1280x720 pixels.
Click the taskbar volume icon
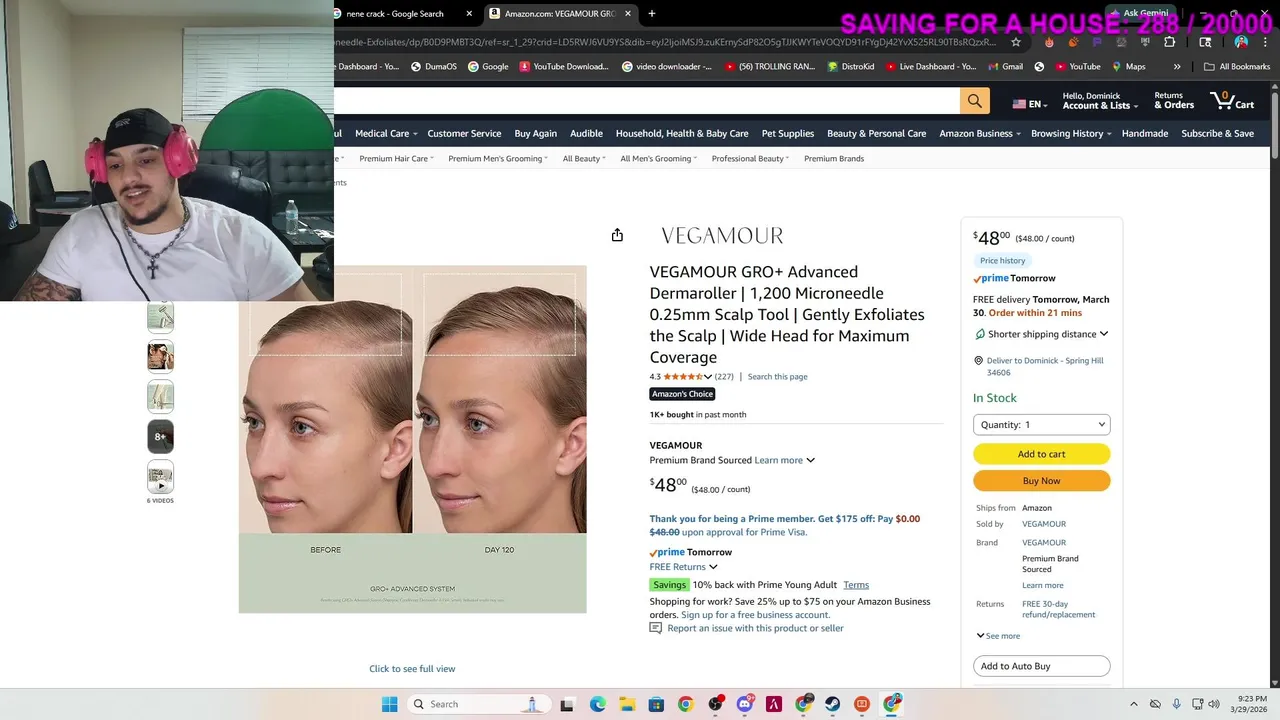point(1214,704)
